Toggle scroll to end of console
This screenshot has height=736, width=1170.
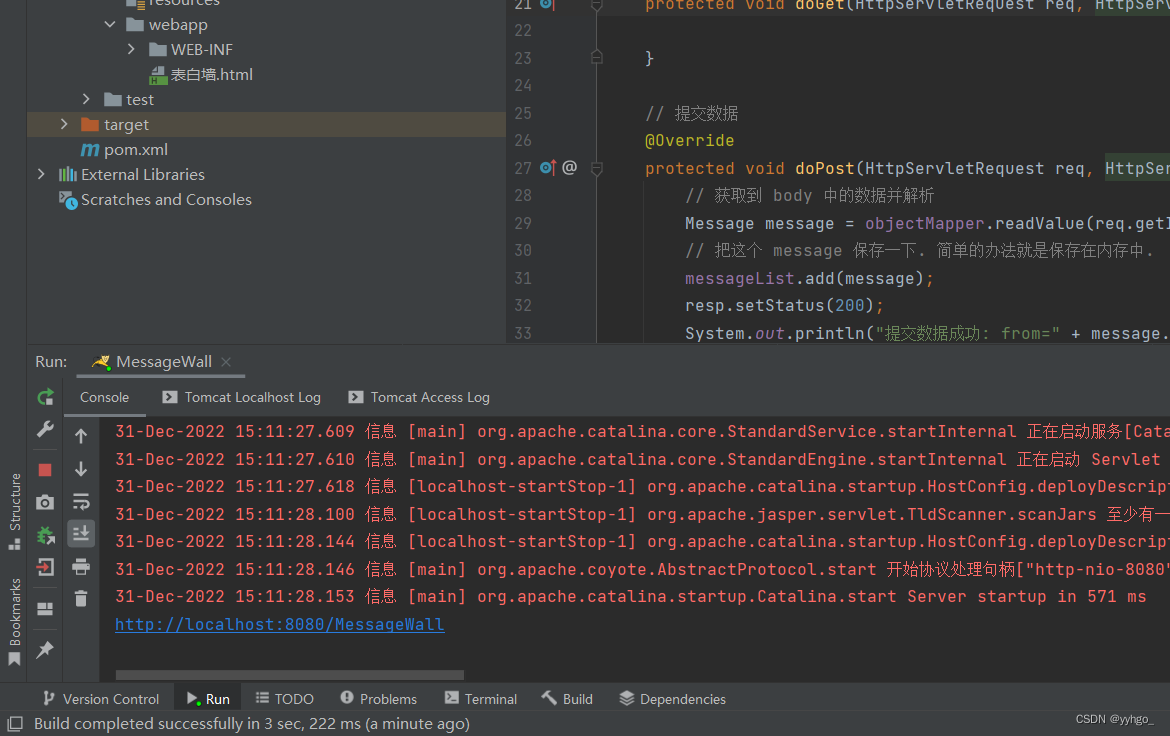[81, 534]
